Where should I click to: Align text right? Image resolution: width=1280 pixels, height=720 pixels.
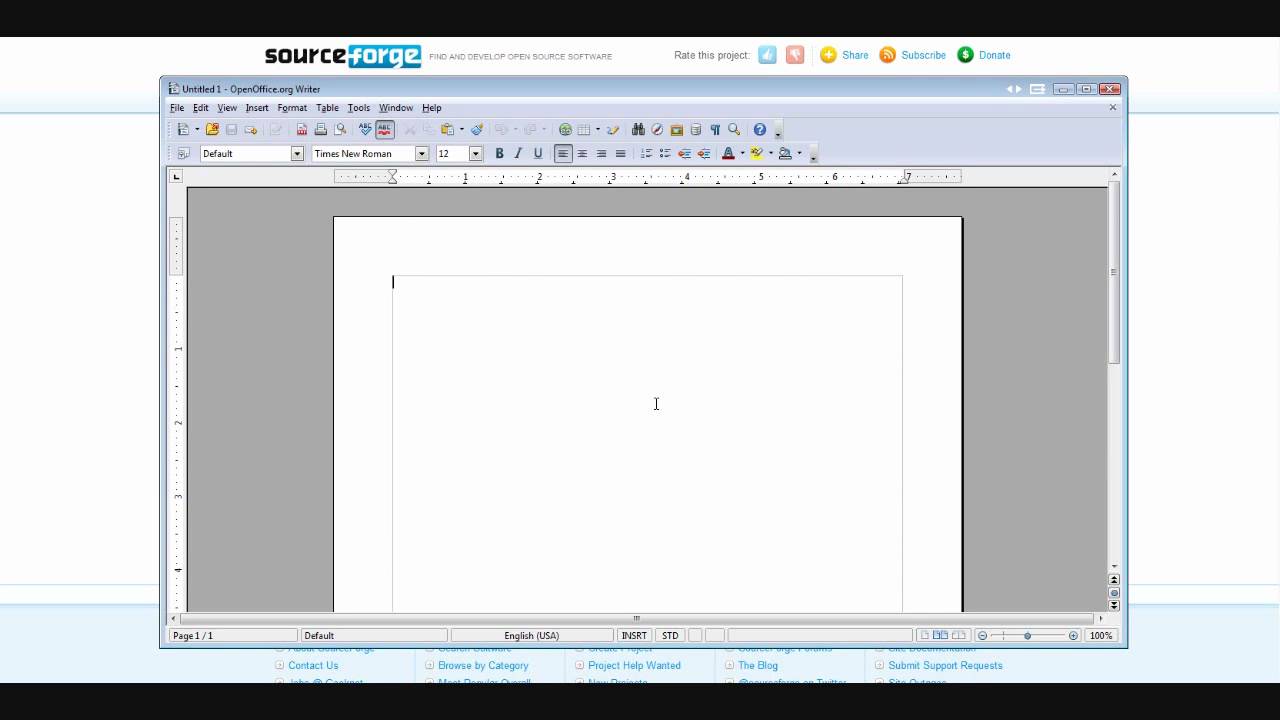[x=601, y=153]
